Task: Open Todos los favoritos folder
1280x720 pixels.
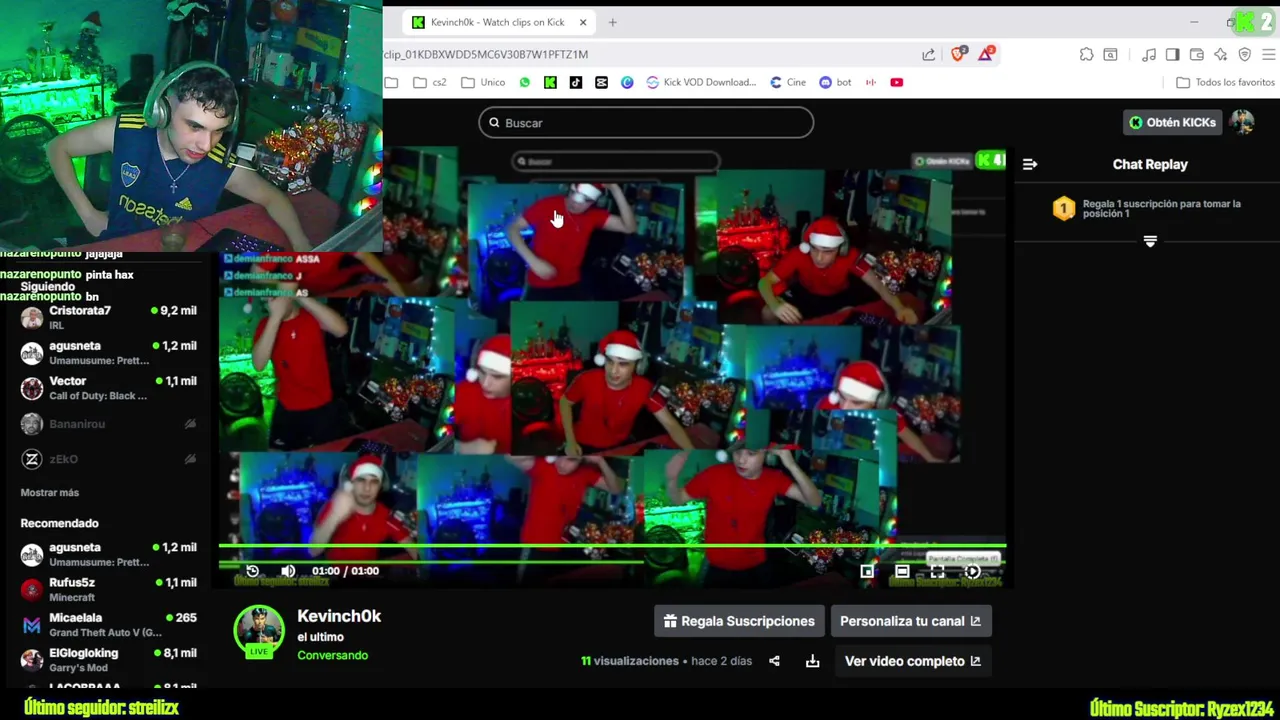Action: click(x=1225, y=82)
